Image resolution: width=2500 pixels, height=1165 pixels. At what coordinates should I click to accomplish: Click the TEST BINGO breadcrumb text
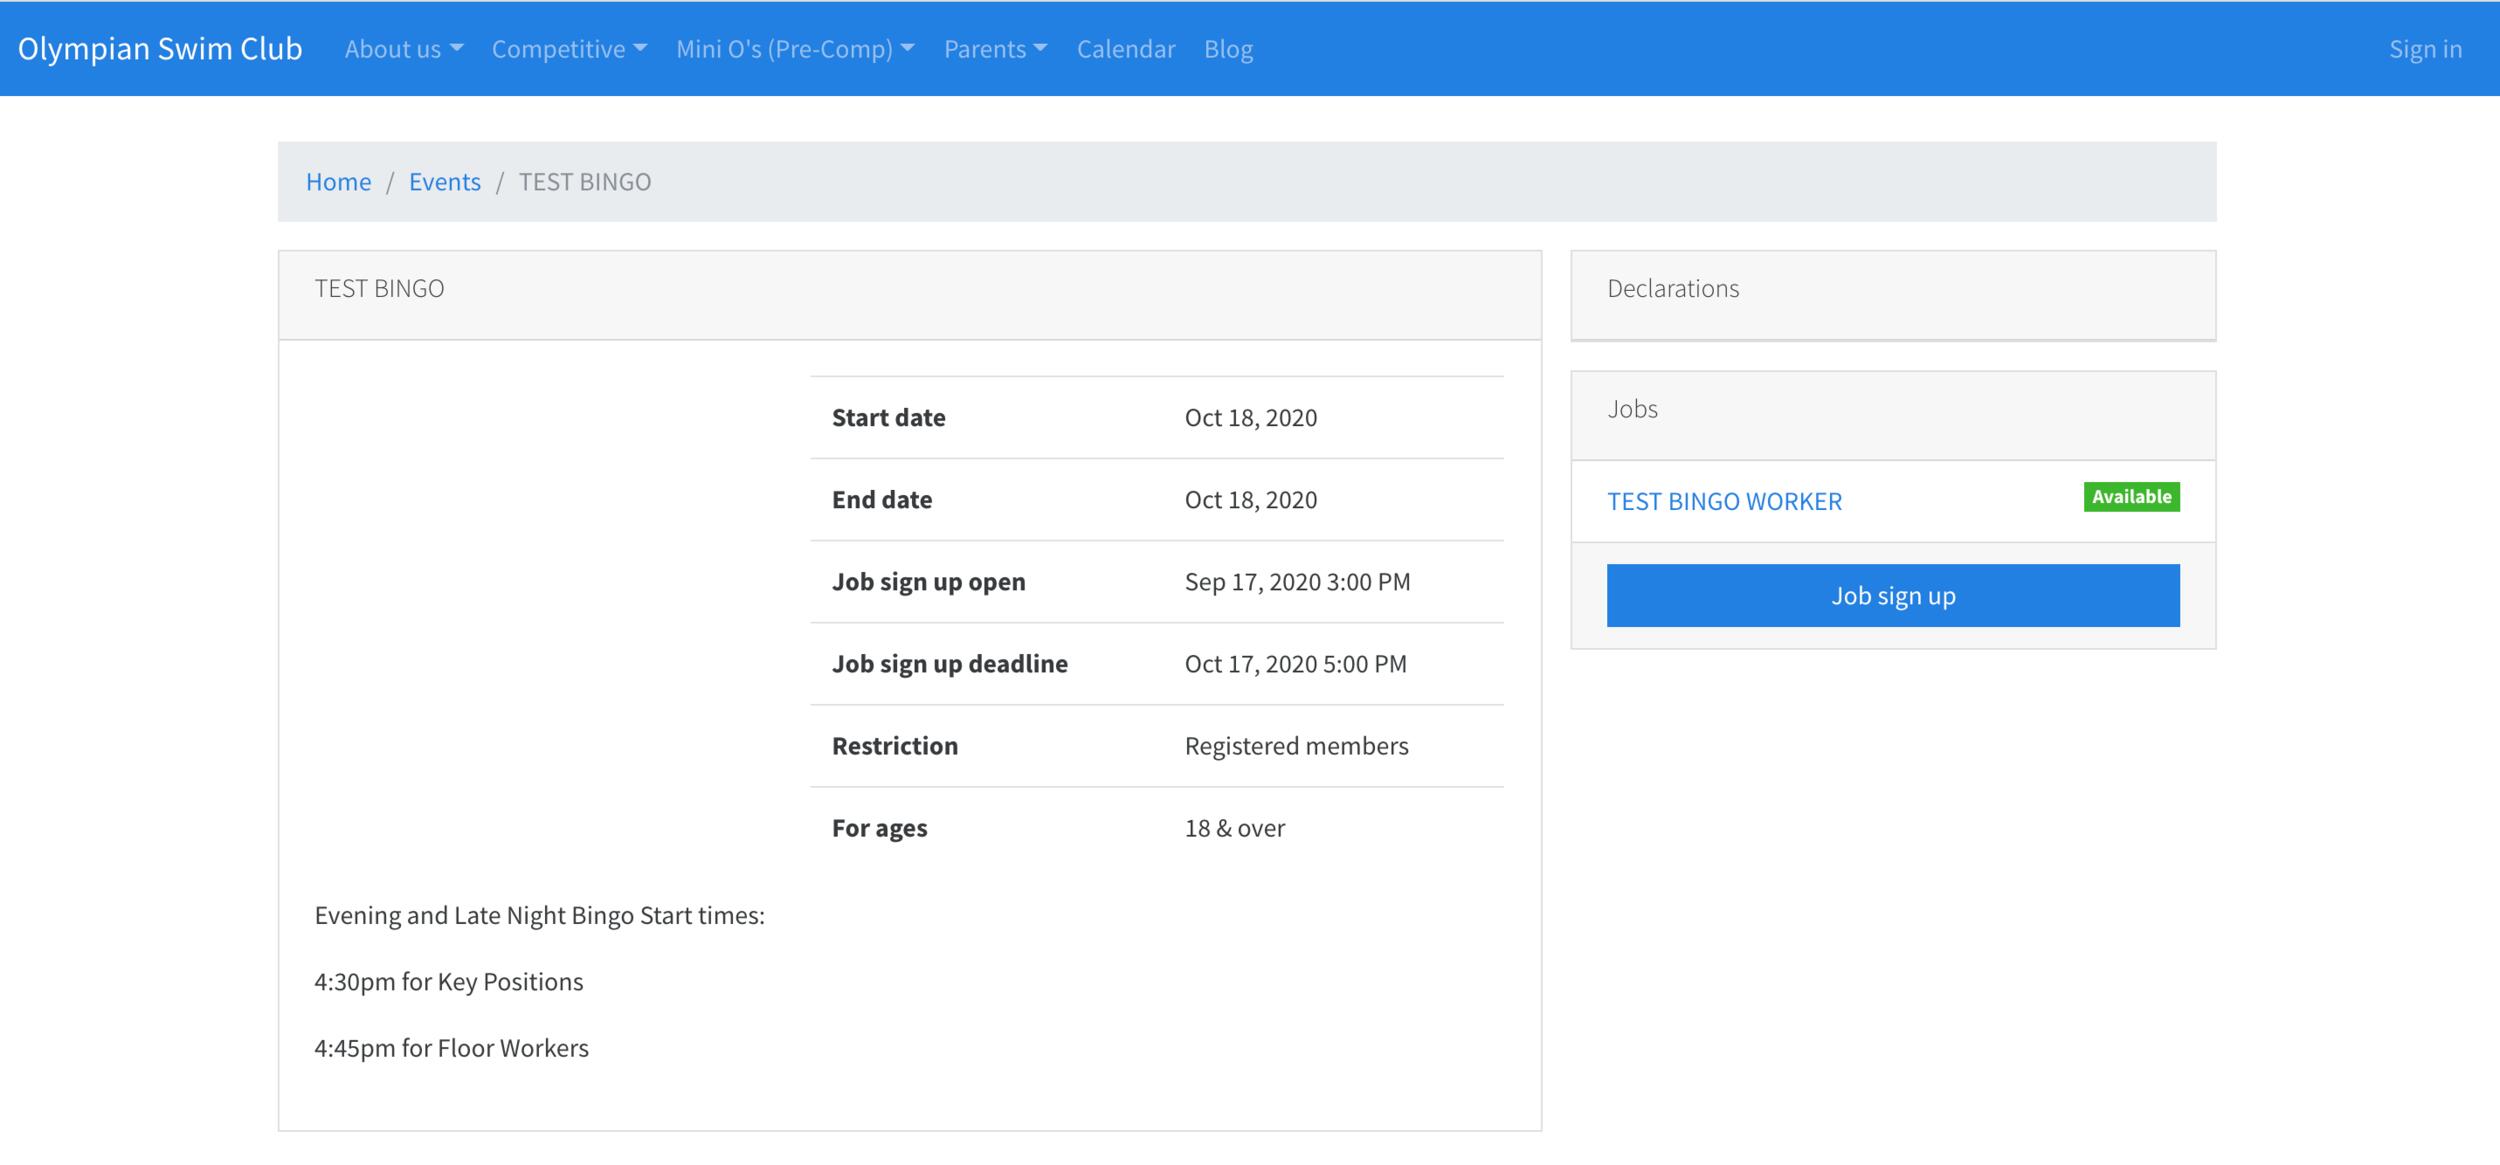[584, 182]
